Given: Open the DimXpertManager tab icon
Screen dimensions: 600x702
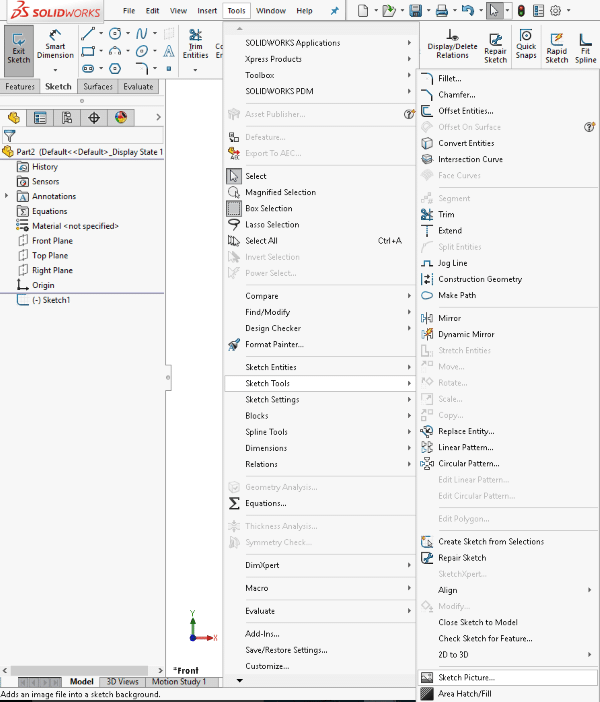Looking at the screenshot, I should (x=94, y=118).
